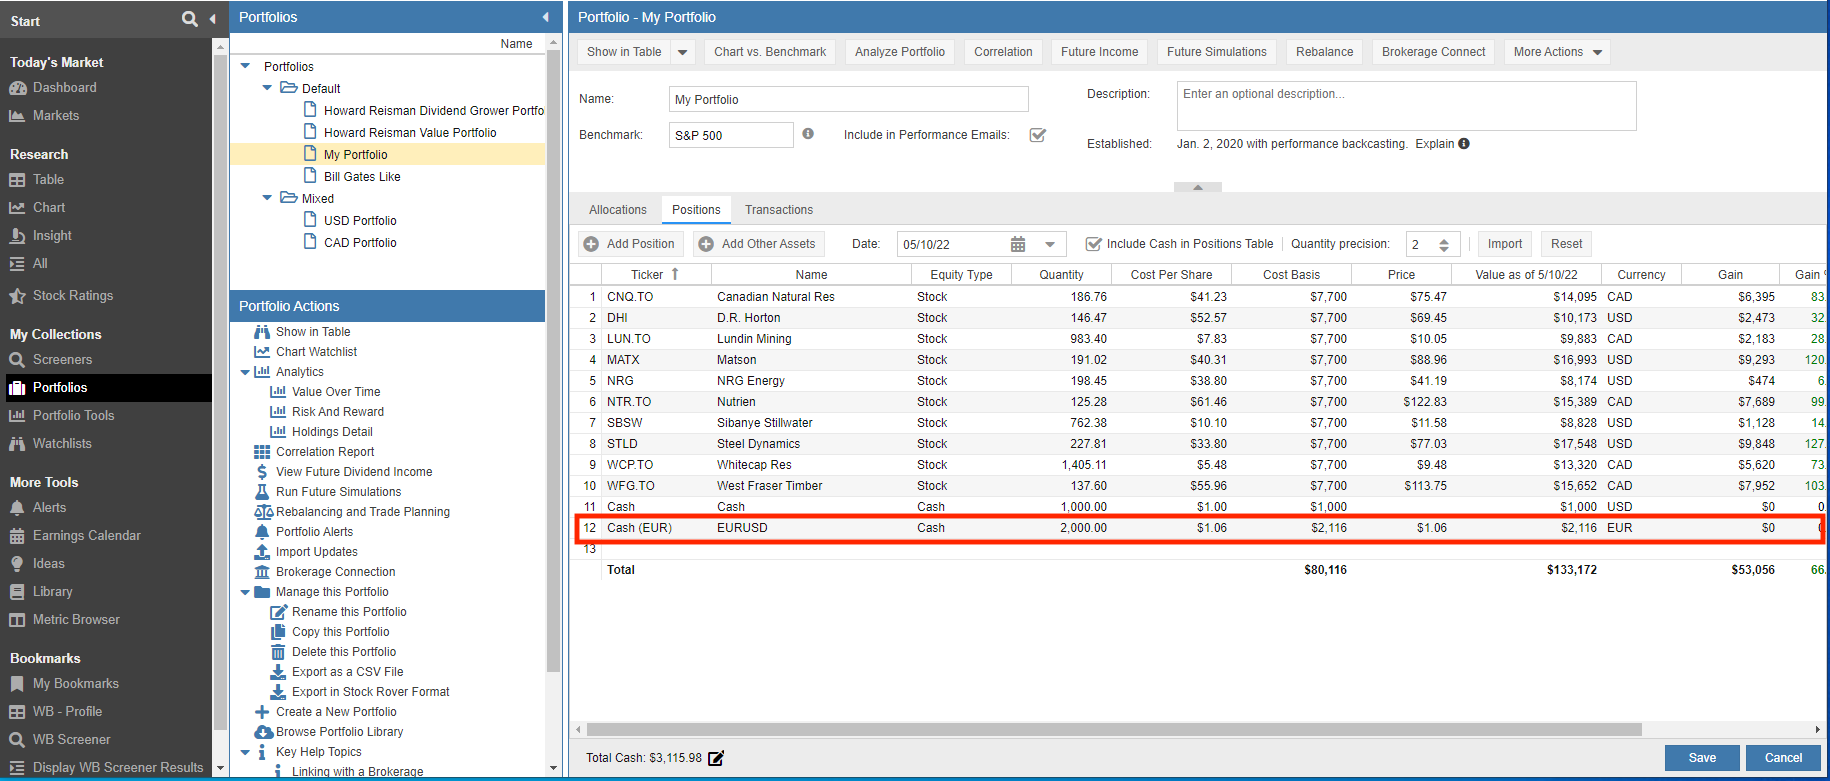
Task: Toggle Include Cash in Positions Table
Action: pos(1094,244)
